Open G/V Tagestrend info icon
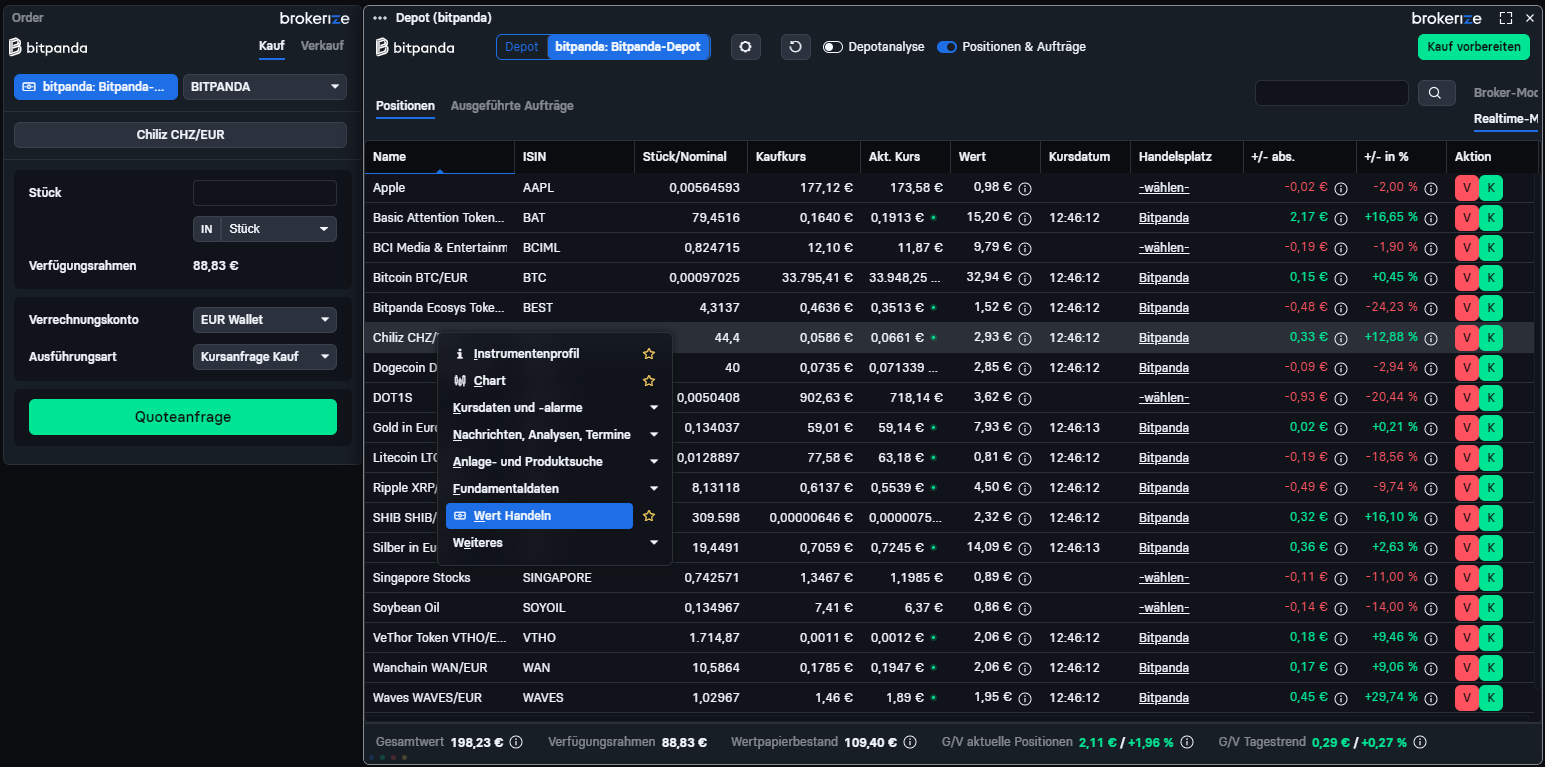1545x767 pixels. [1420, 742]
